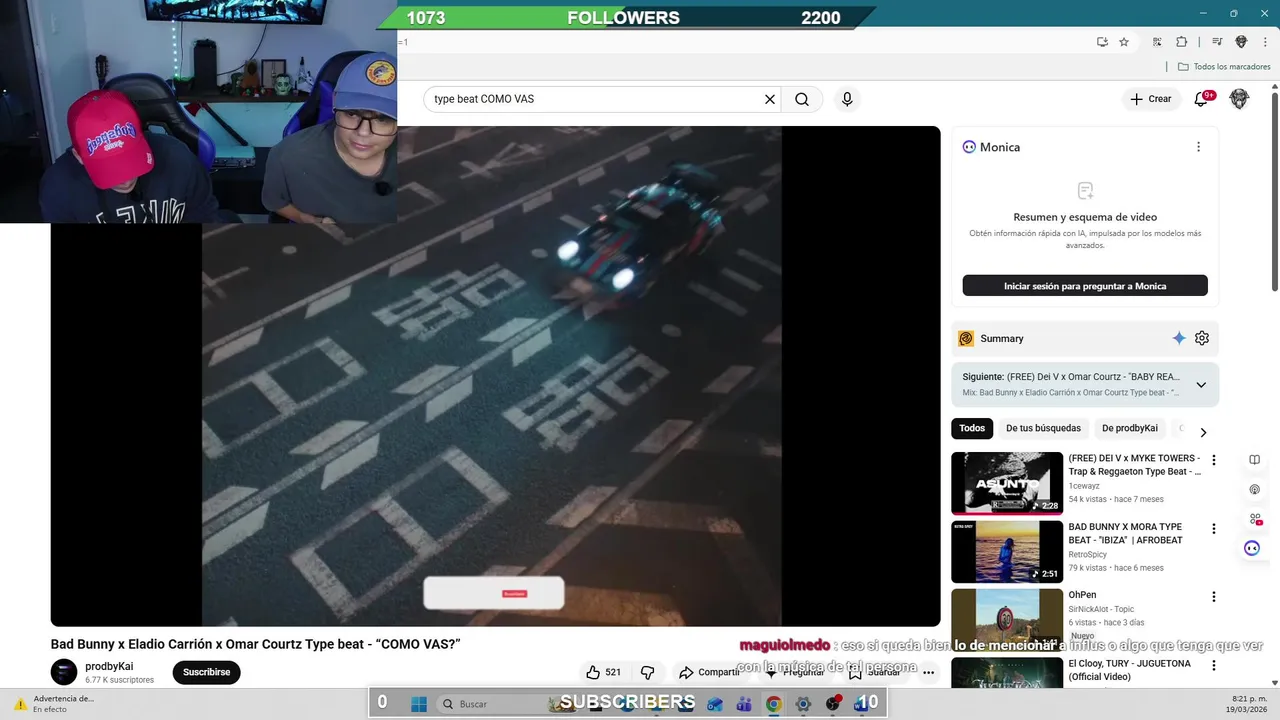Click the Summary panel heading
The width and height of the screenshot is (1280, 720).
(1001, 338)
